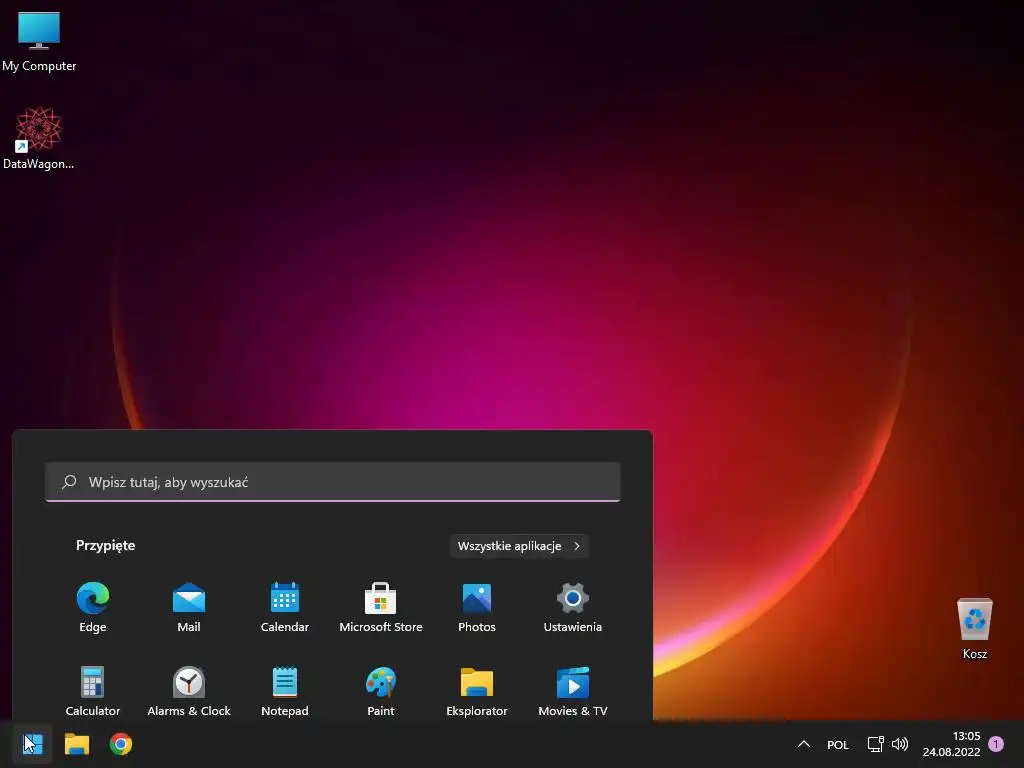Launch the Mail app
This screenshot has width=1024, height=768.
[189, 607]
